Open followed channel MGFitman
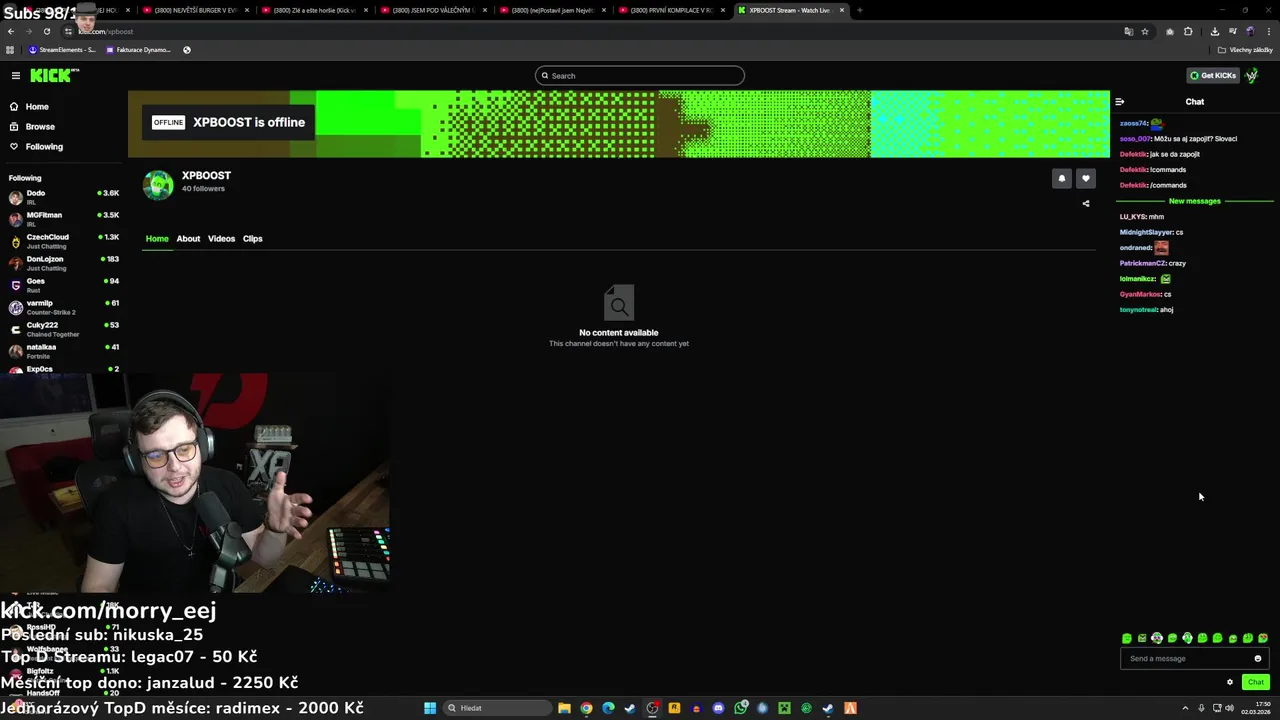 (62, 218)
